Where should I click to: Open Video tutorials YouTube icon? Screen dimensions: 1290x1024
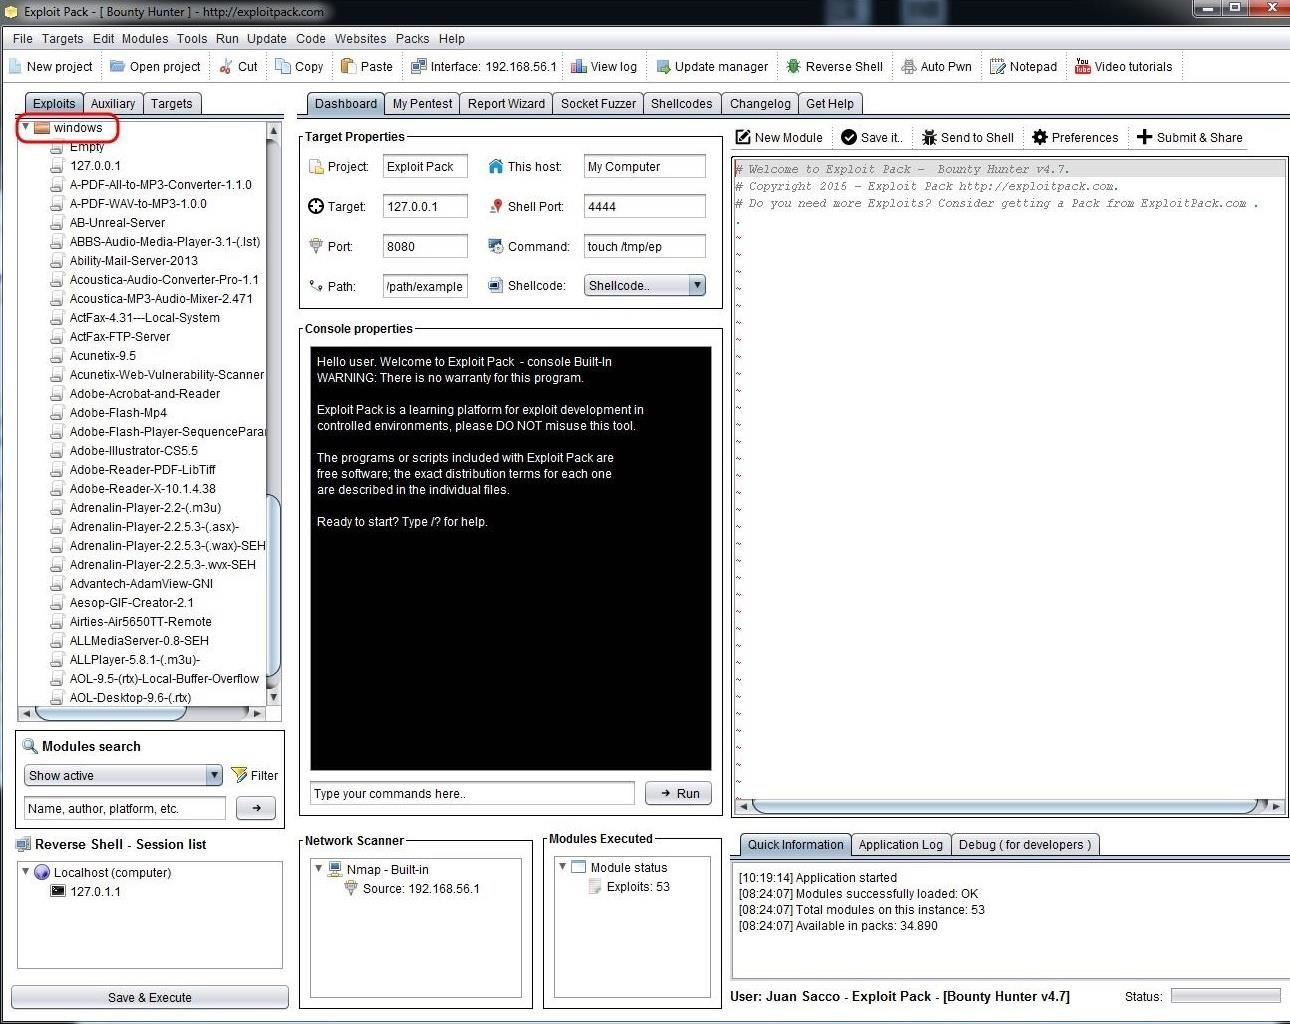pos(1082,67)
